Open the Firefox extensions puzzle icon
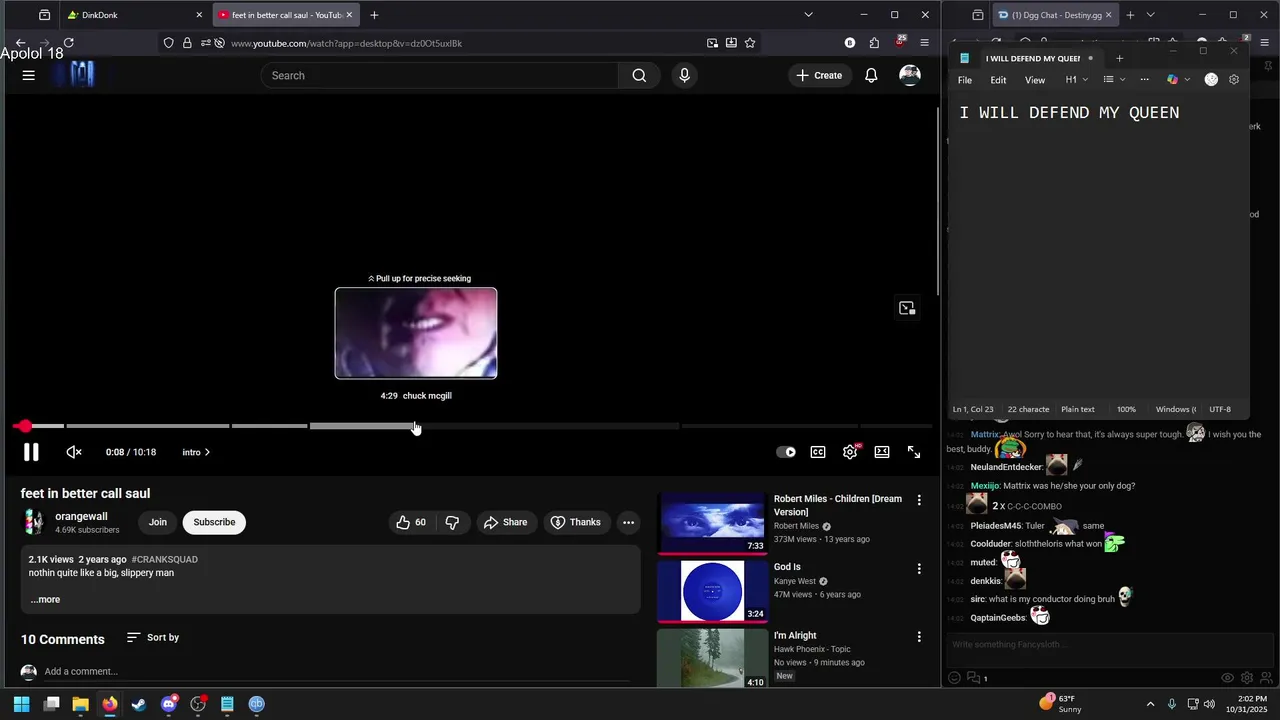The width and height of the screenshot is (1280, 720). pyautogui.click(x=874, y=43)
